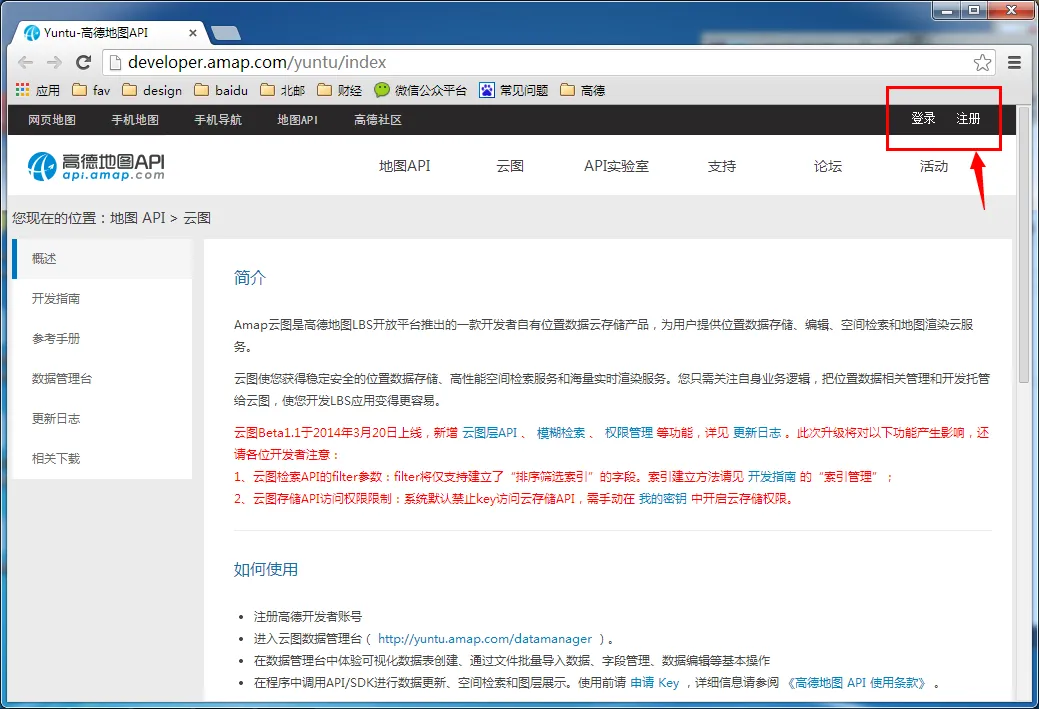Click 云图 in the breadcrumb
1039x709 pixels.
(197, 218)
